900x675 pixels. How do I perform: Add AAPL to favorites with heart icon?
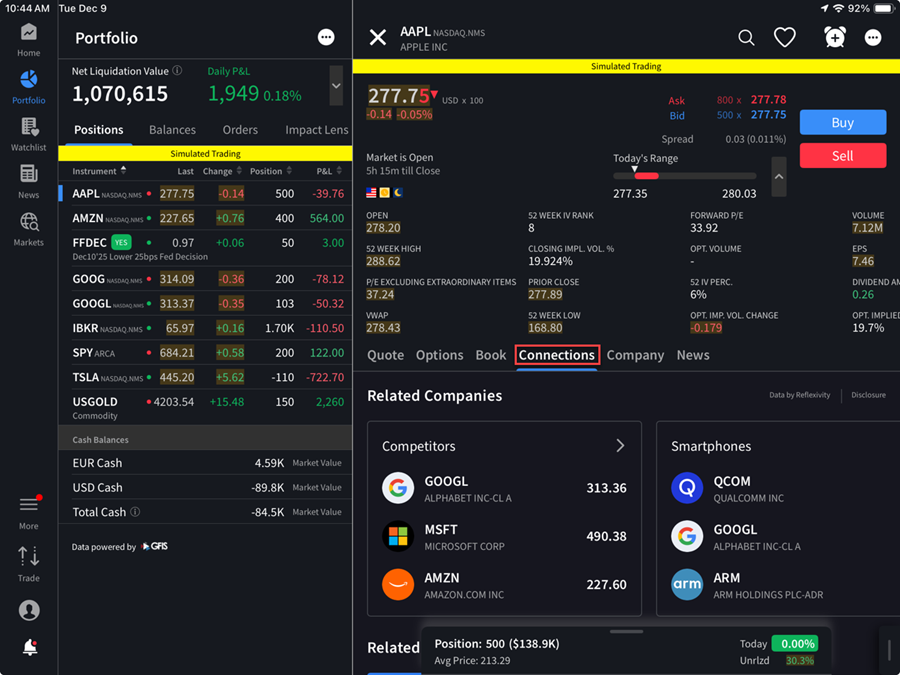[785, 38]
